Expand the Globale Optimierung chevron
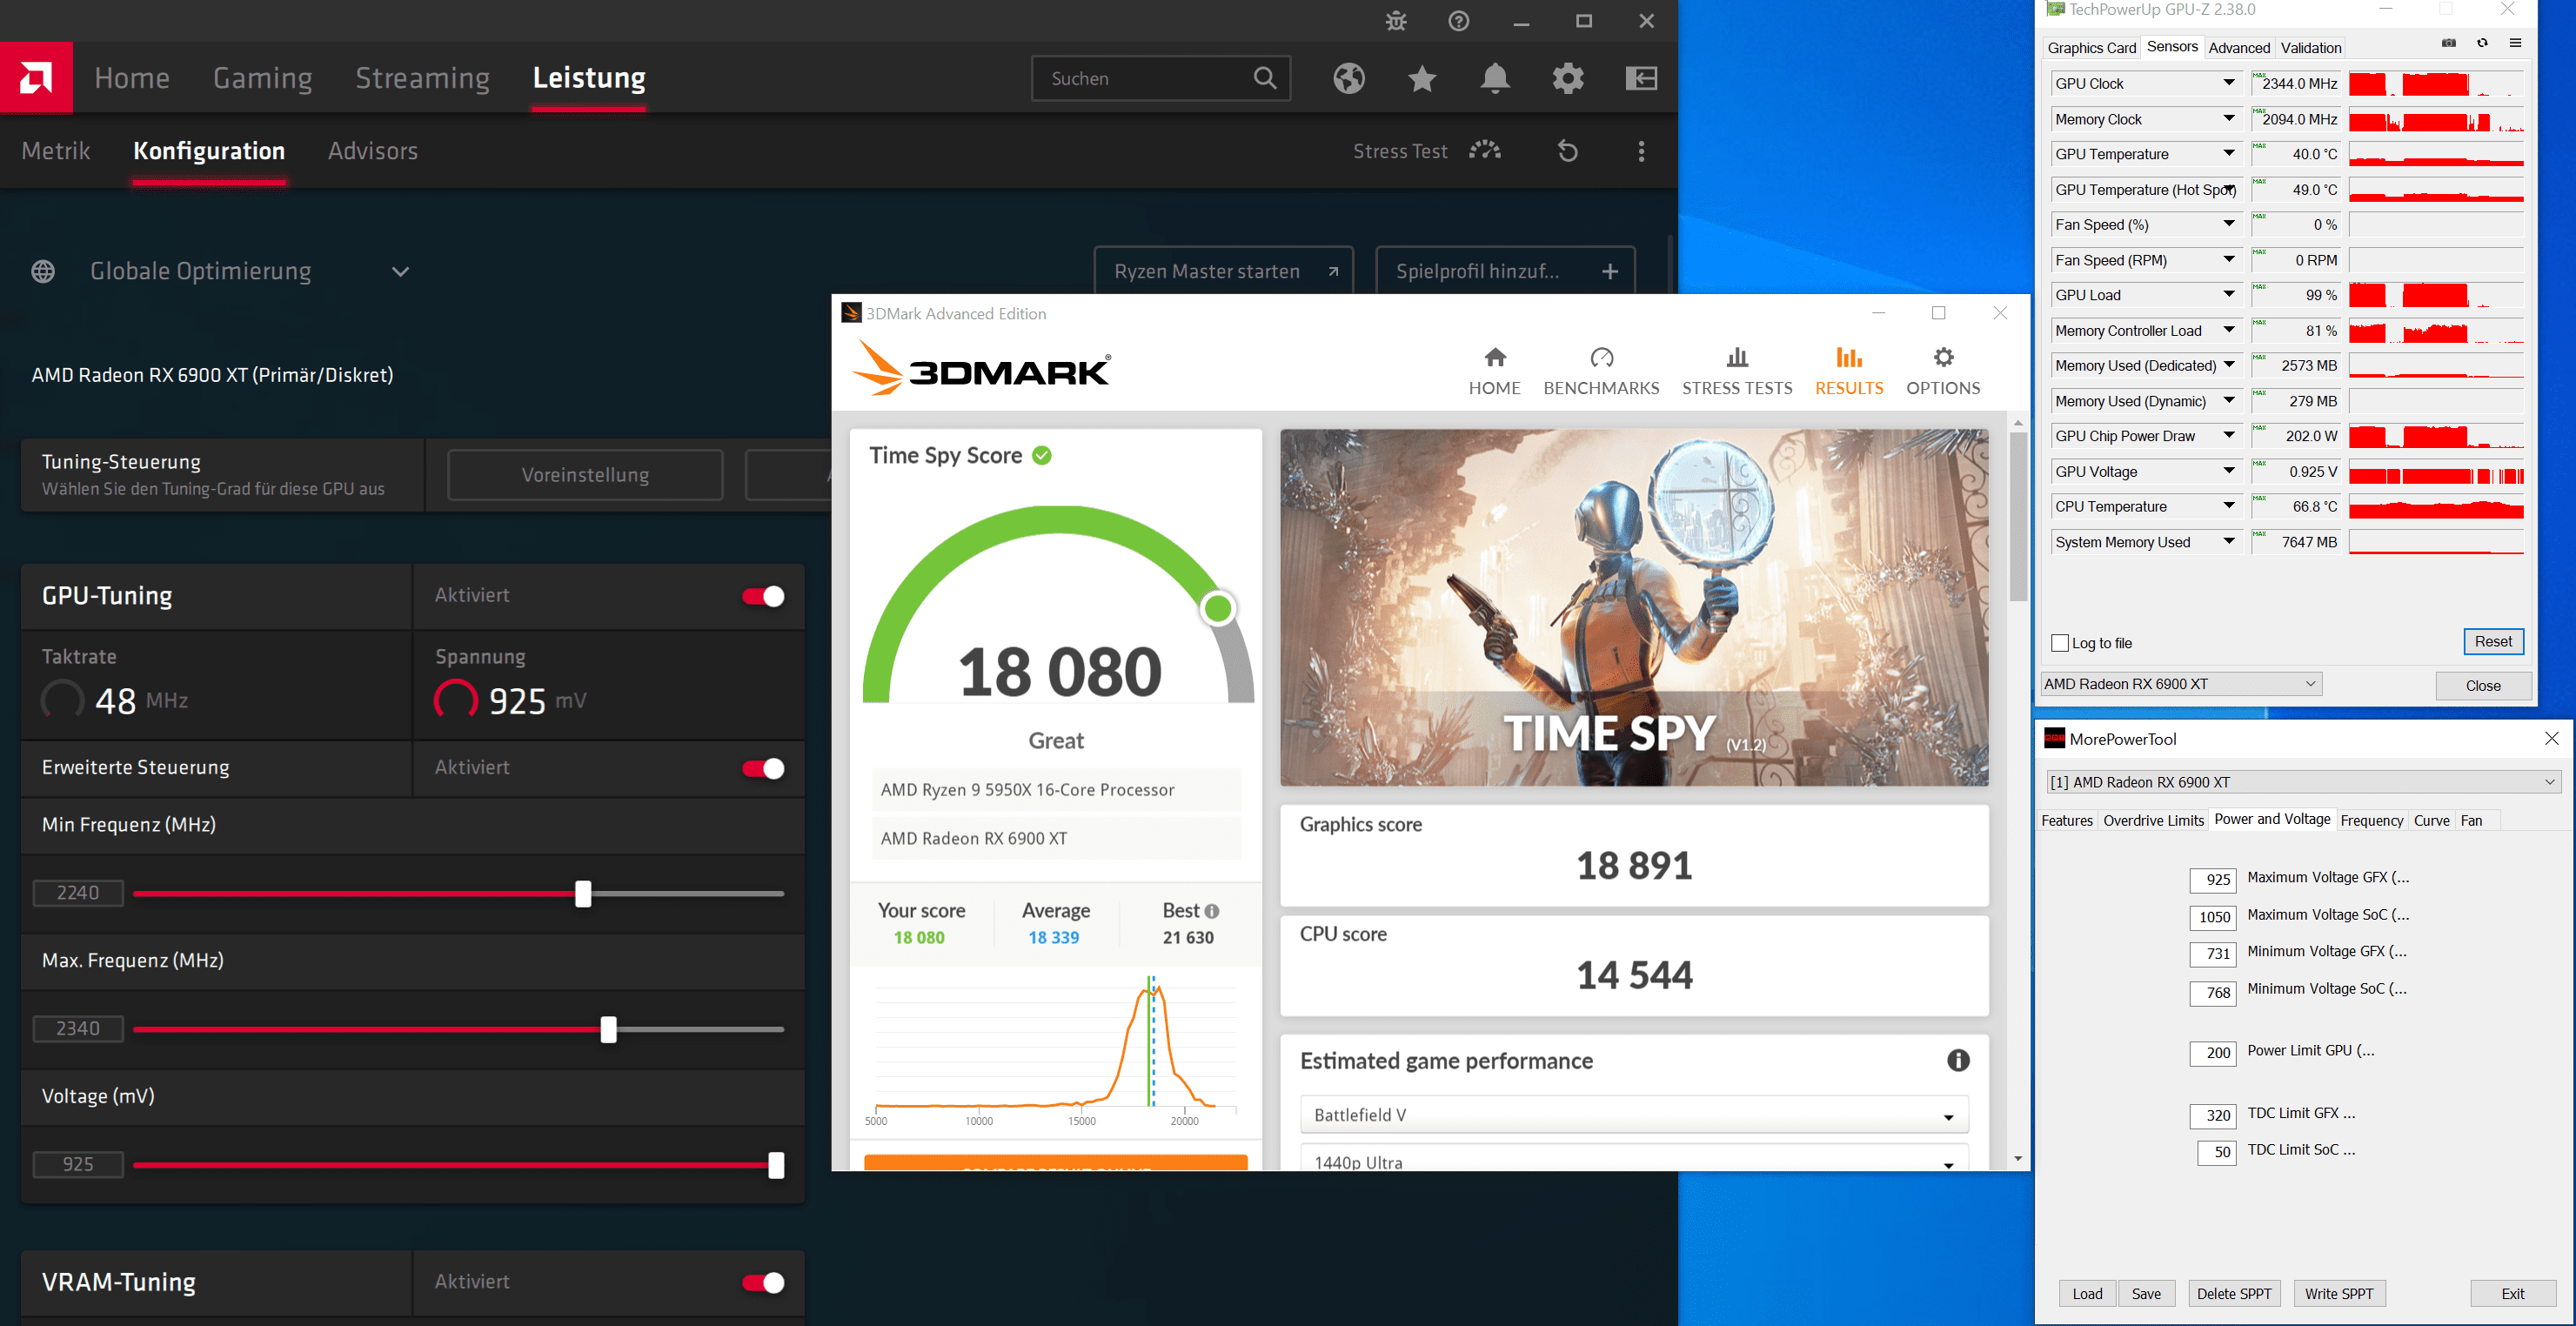The width and height of the screenshot is (2576, 1326). pyautogui.click(x=400, y=272)
